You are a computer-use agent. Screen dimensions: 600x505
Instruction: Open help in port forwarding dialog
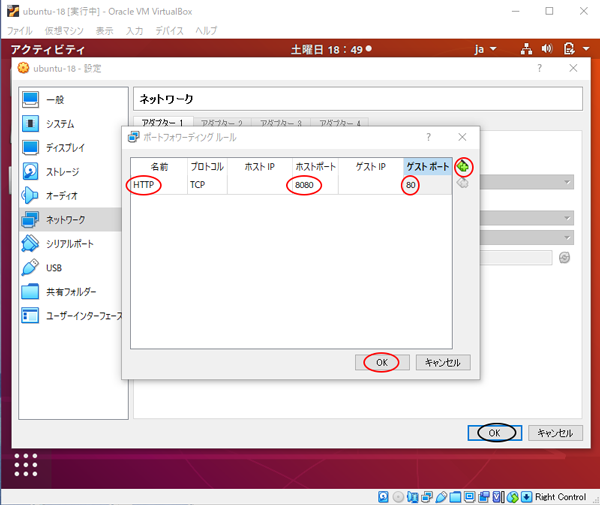[429, 137]
